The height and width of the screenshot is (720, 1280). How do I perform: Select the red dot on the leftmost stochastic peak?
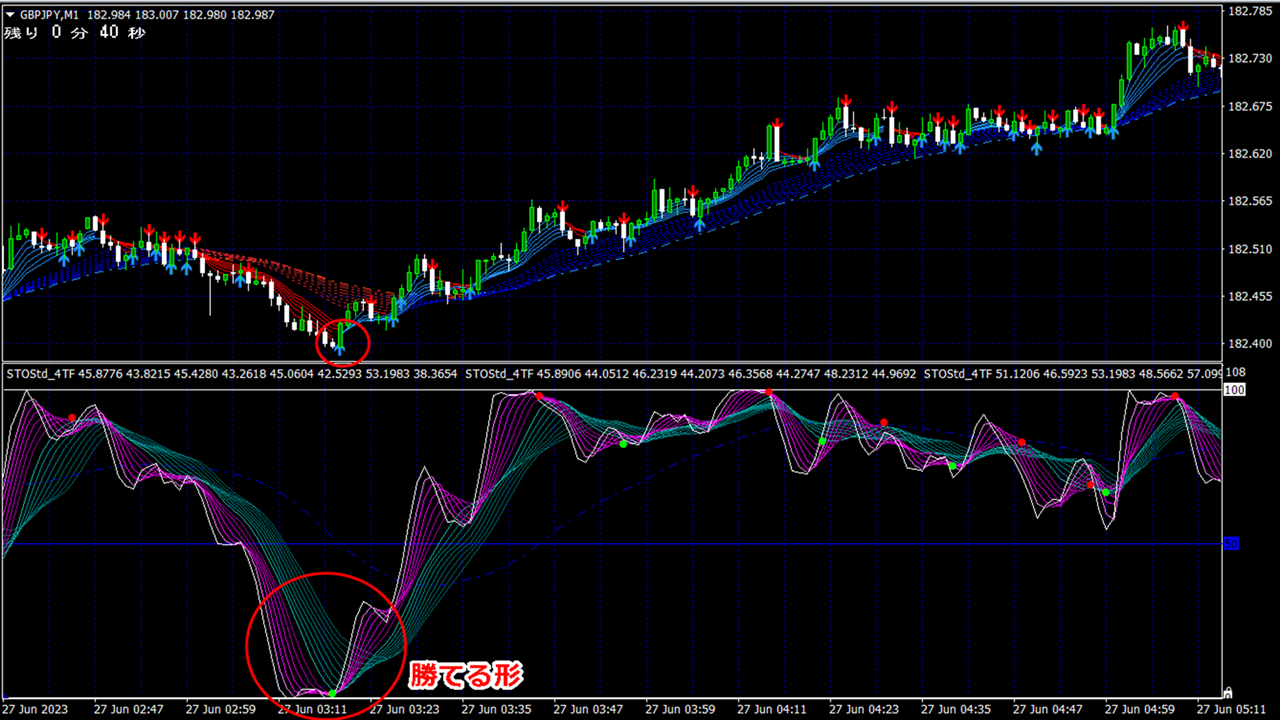(72, 417)
